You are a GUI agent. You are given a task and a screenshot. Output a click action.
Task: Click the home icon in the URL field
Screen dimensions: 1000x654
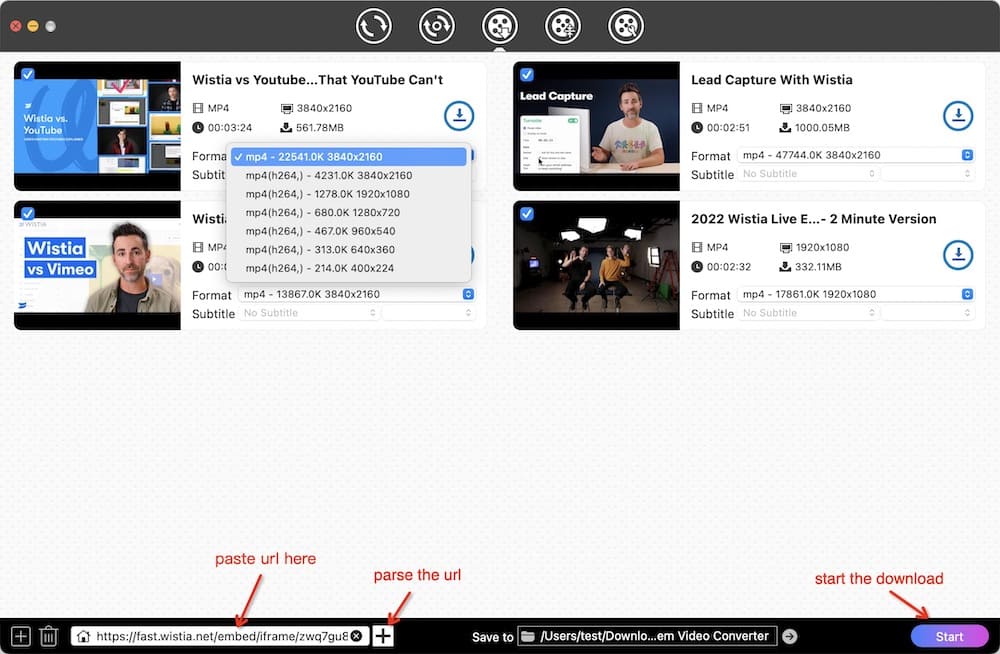(x=83, y=636)
